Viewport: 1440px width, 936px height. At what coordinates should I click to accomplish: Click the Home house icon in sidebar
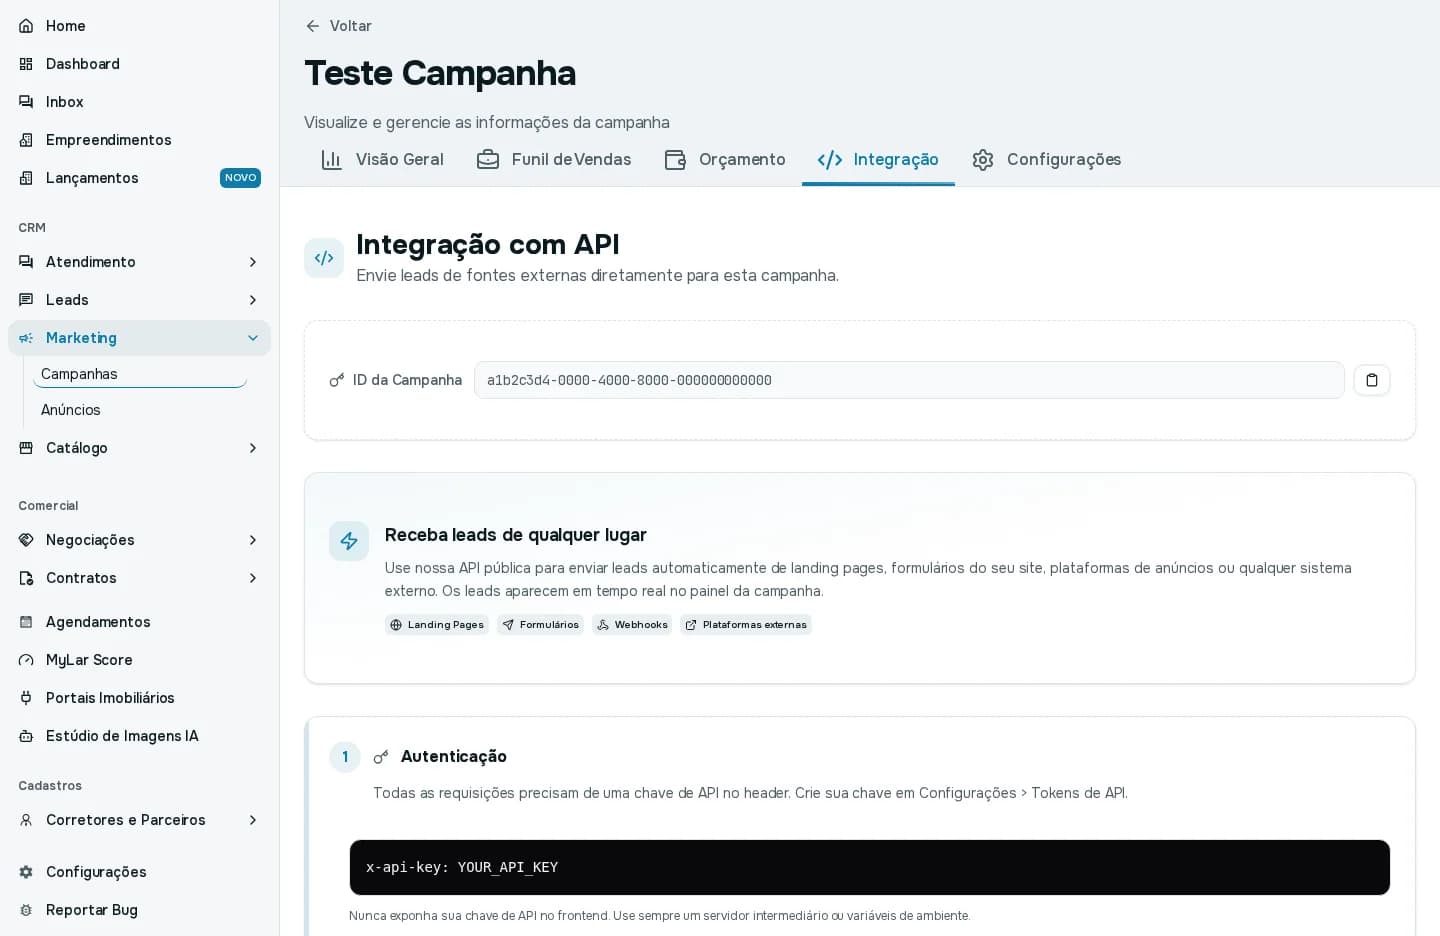26,26
